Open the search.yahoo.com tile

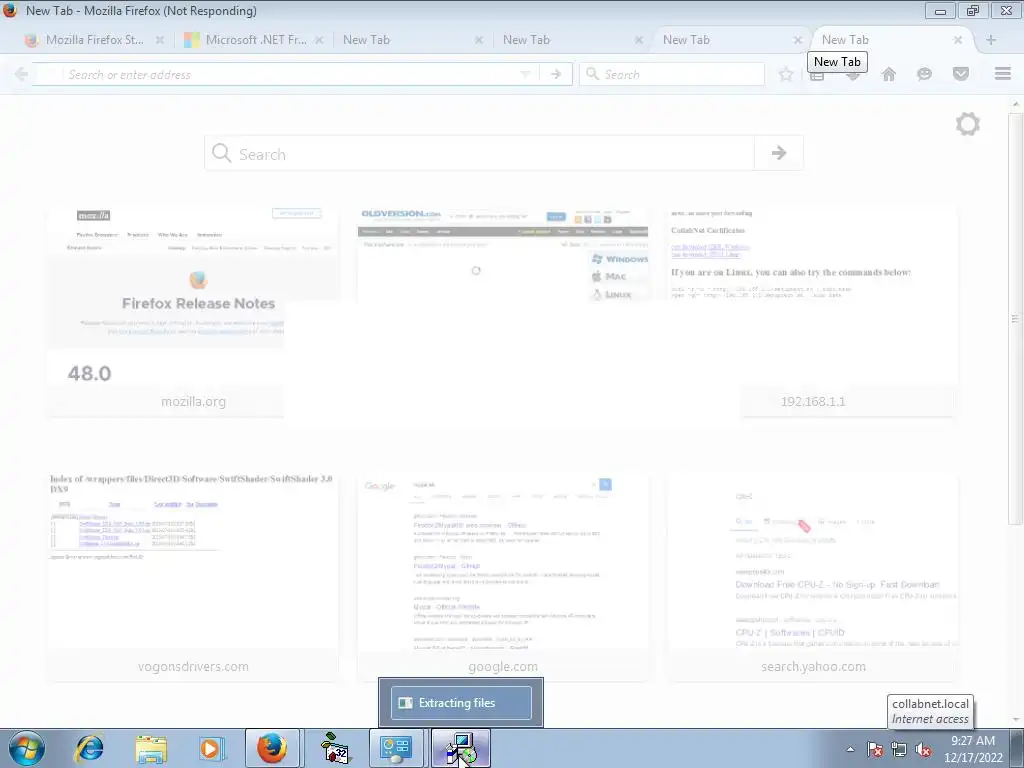pos(813,578)
